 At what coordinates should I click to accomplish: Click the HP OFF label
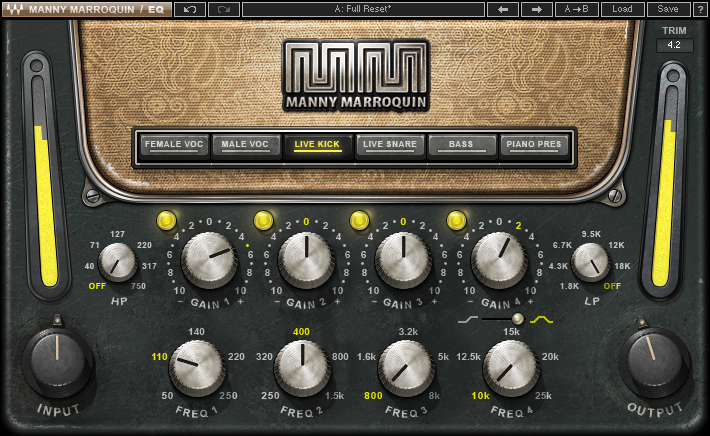pyautogui.click(x=97, y=286)
